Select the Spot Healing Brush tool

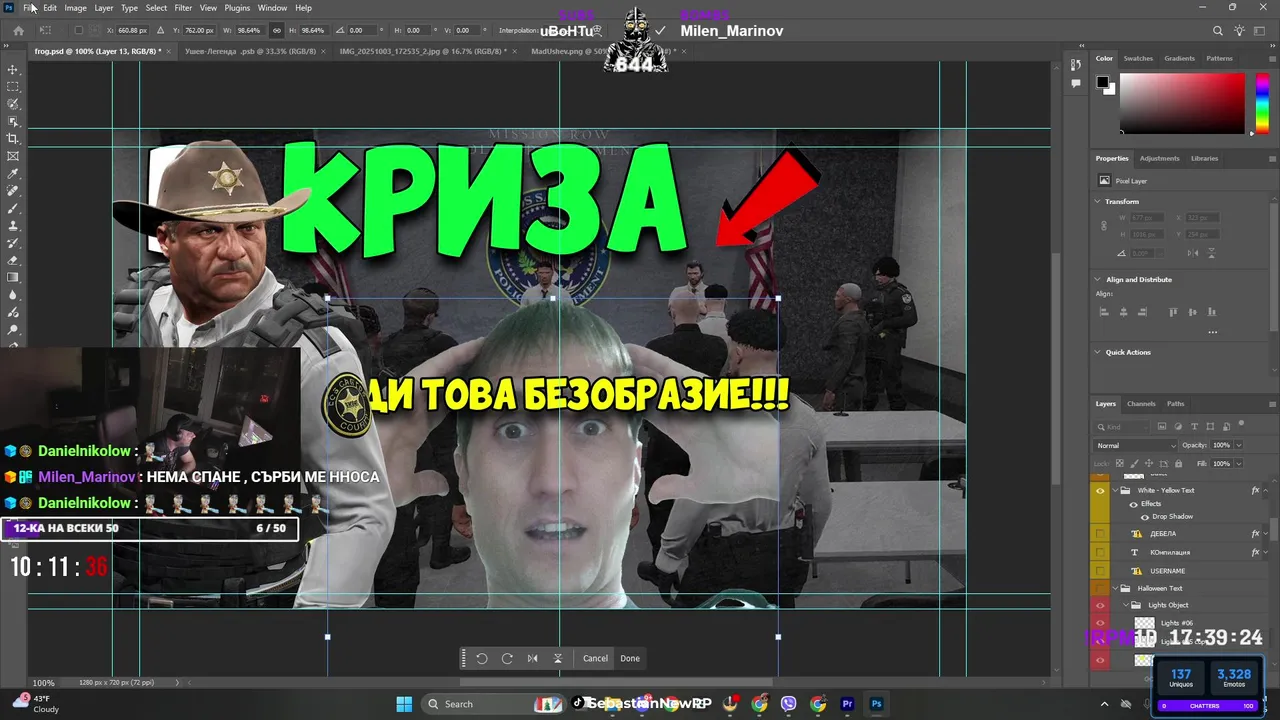click(13, 191)
